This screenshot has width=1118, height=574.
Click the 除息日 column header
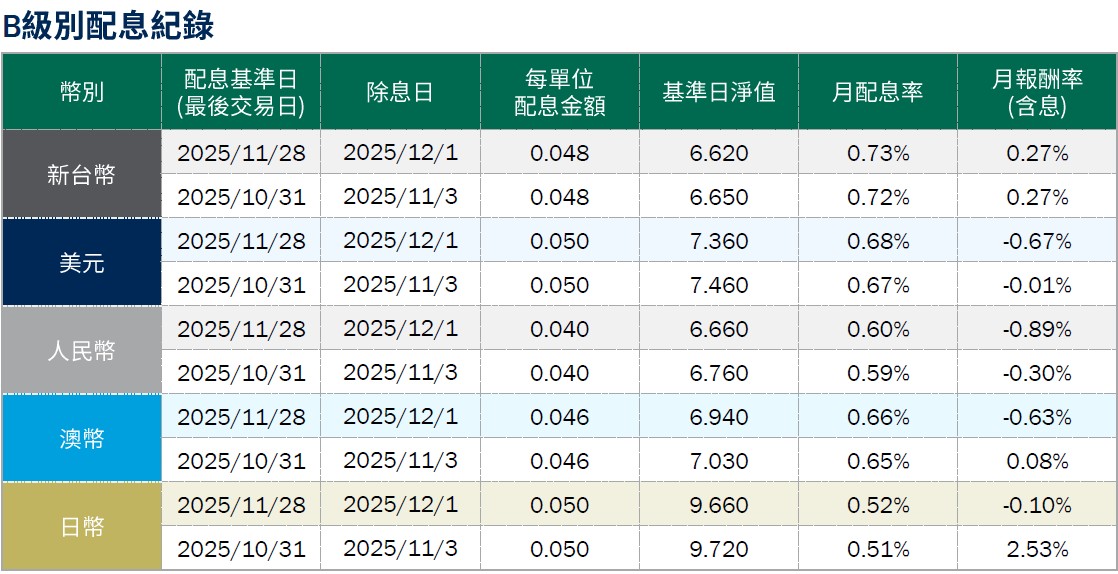[x=400, y=93]
